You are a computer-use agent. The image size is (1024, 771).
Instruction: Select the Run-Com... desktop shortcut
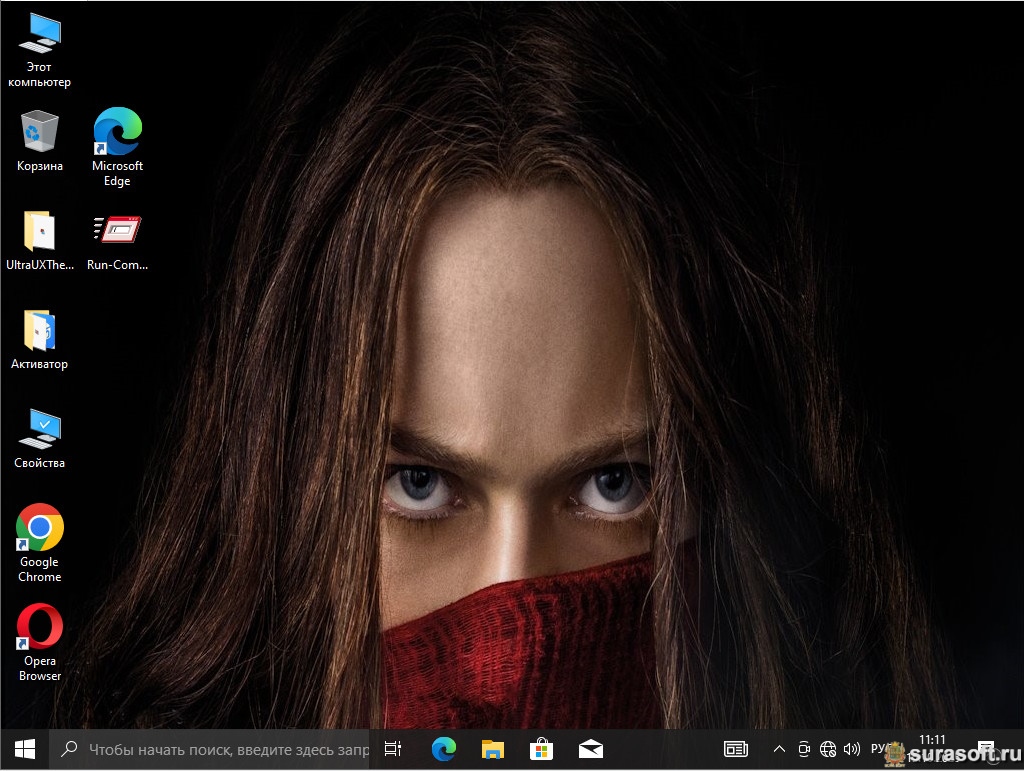(x=117, y=231)
